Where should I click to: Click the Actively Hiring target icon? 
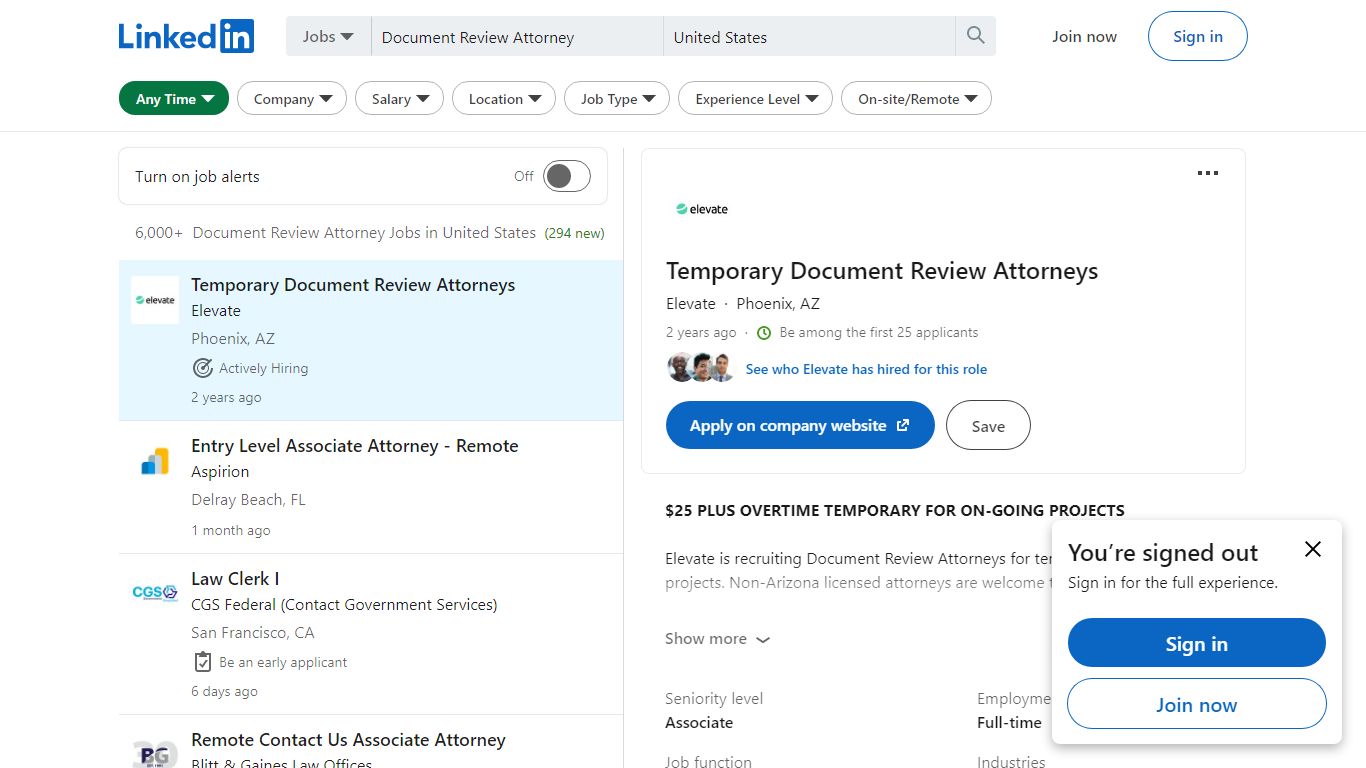(x=203, y=368)
